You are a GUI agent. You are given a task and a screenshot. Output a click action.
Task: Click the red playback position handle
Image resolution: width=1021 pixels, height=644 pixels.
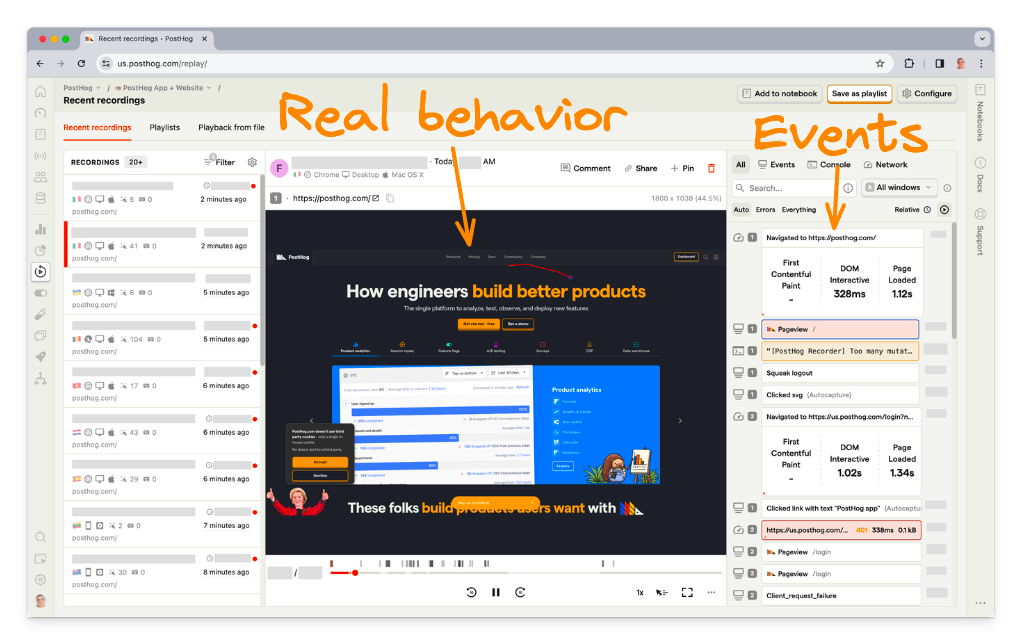[355, 573]
